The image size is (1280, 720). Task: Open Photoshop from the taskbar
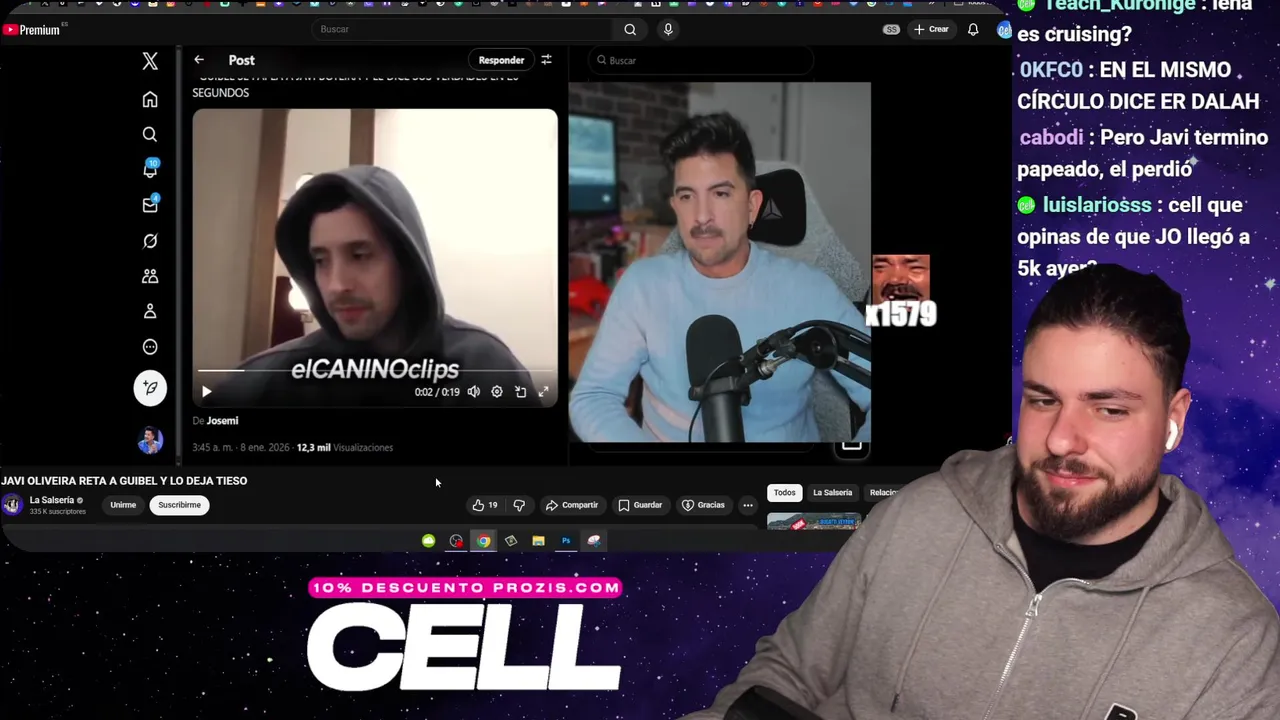(566, 541)
